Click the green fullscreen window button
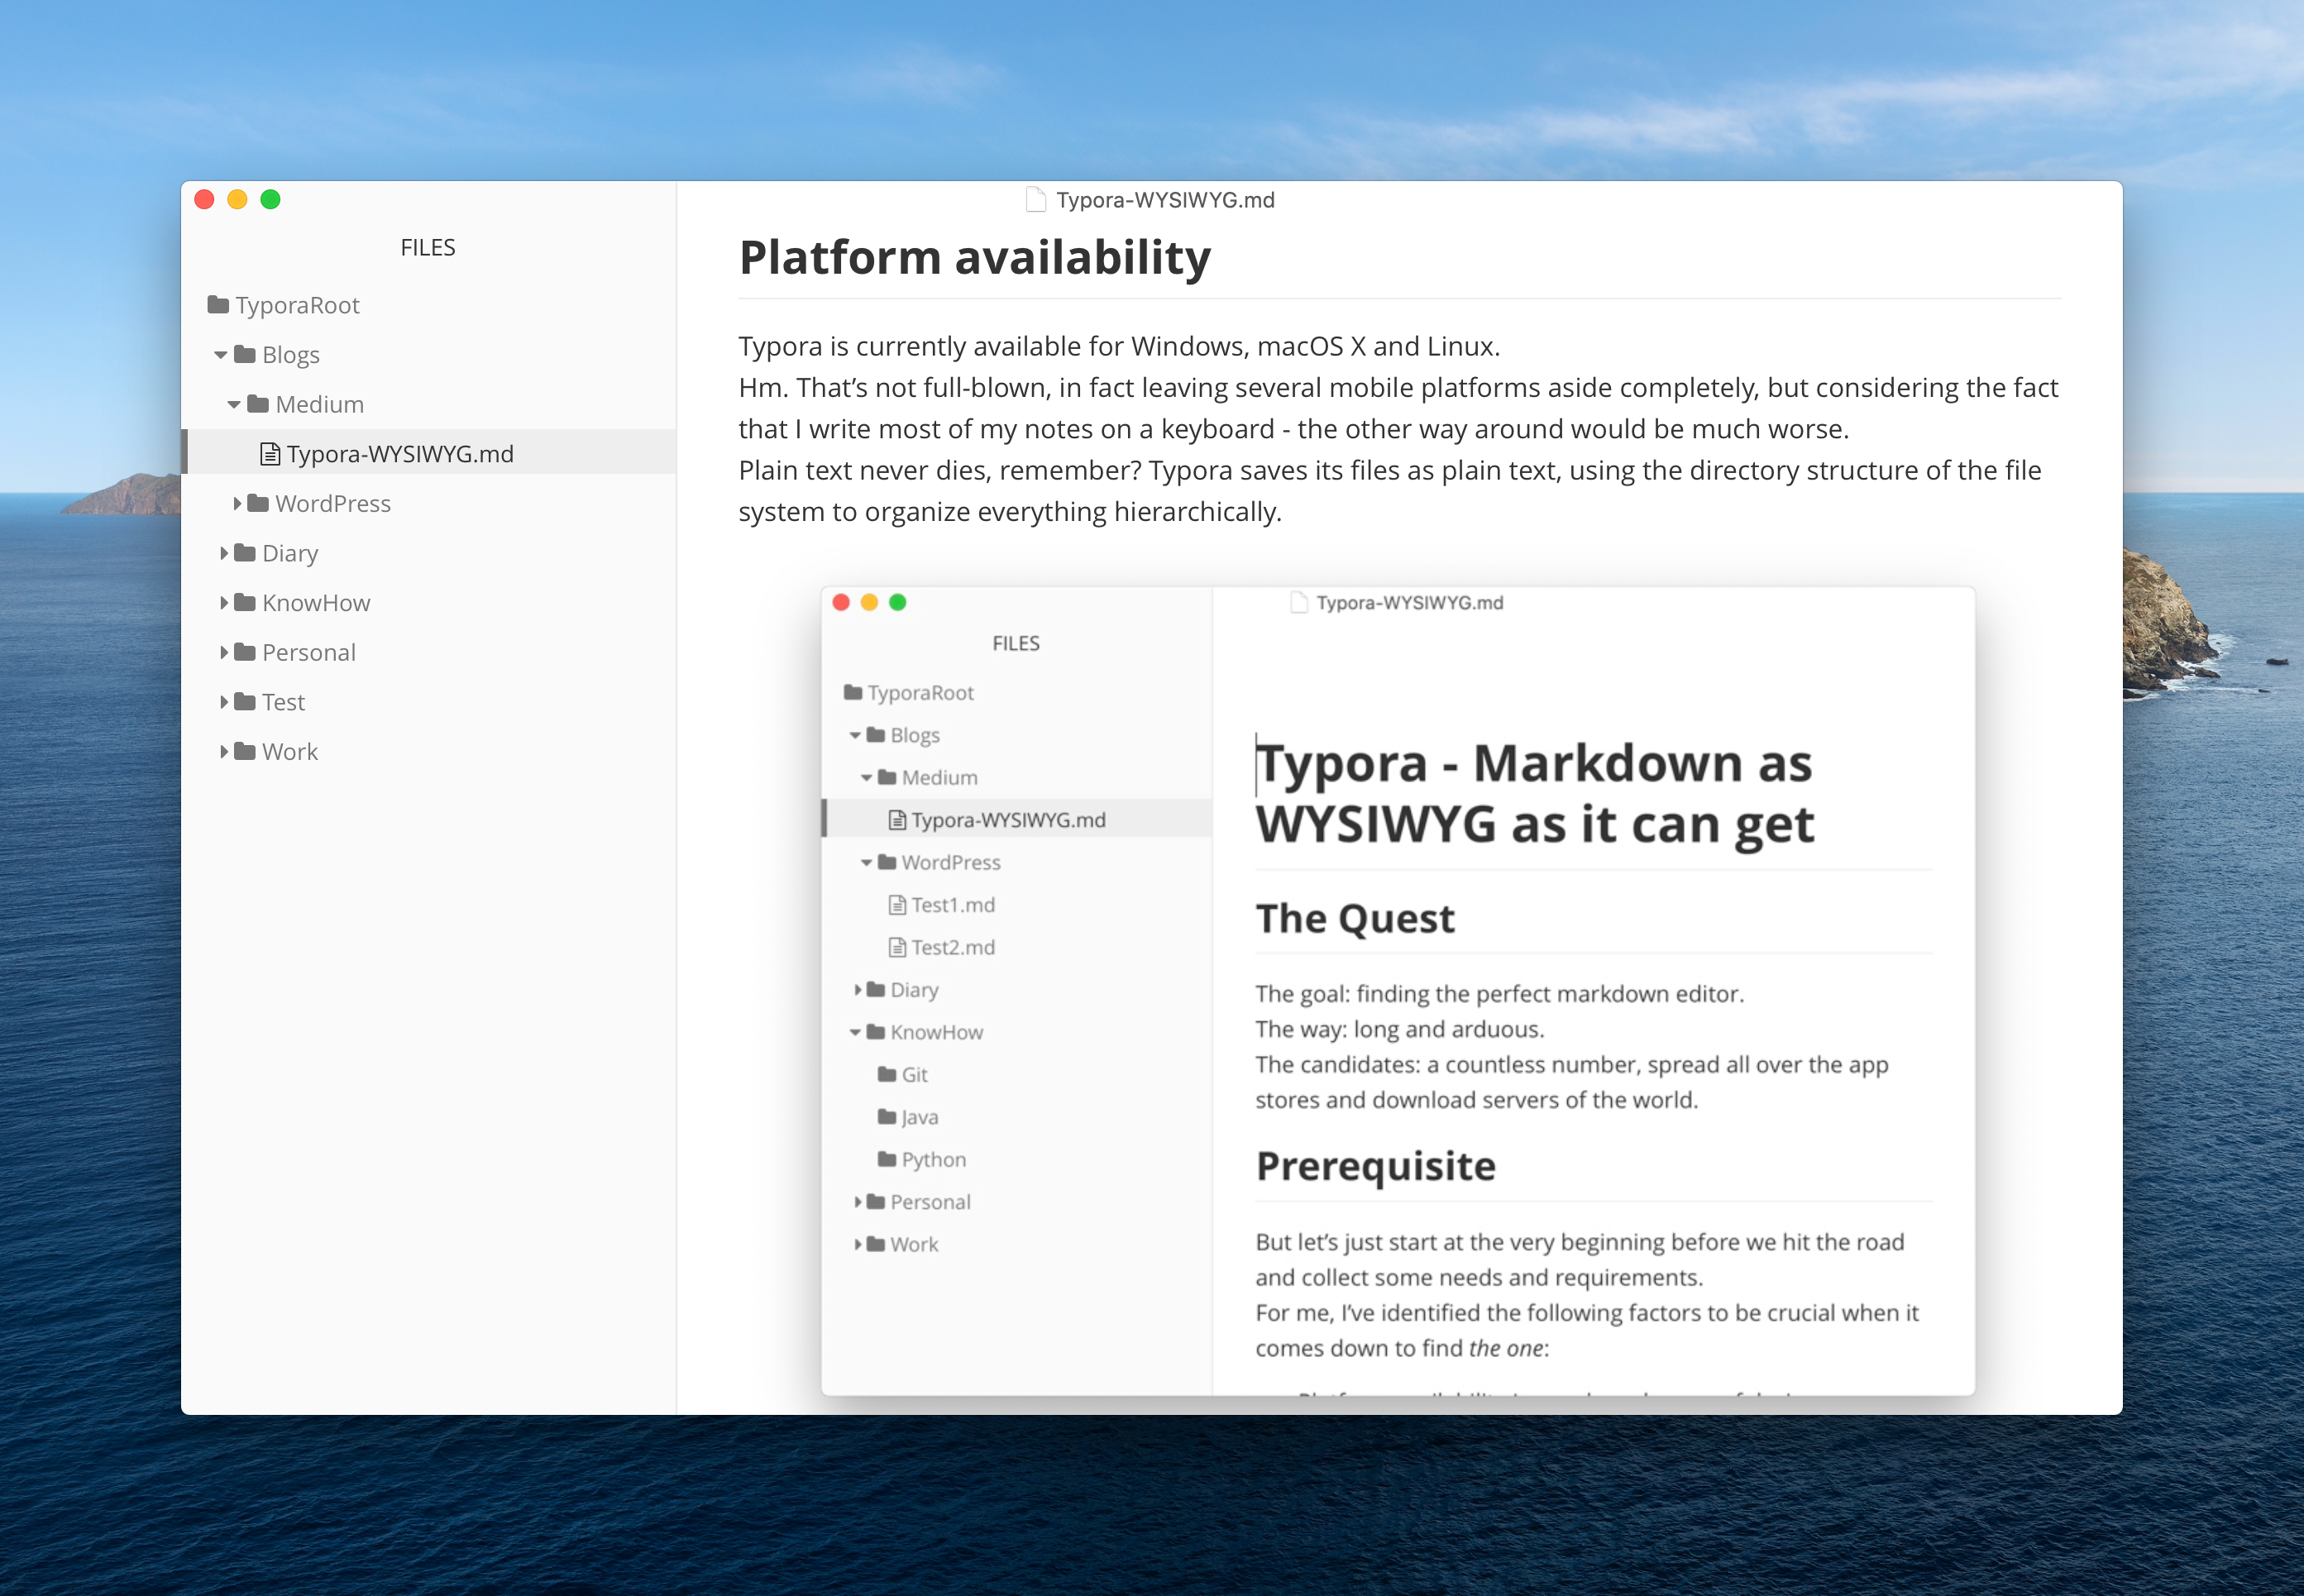2304x1596 pixels. tap(270, 199)
